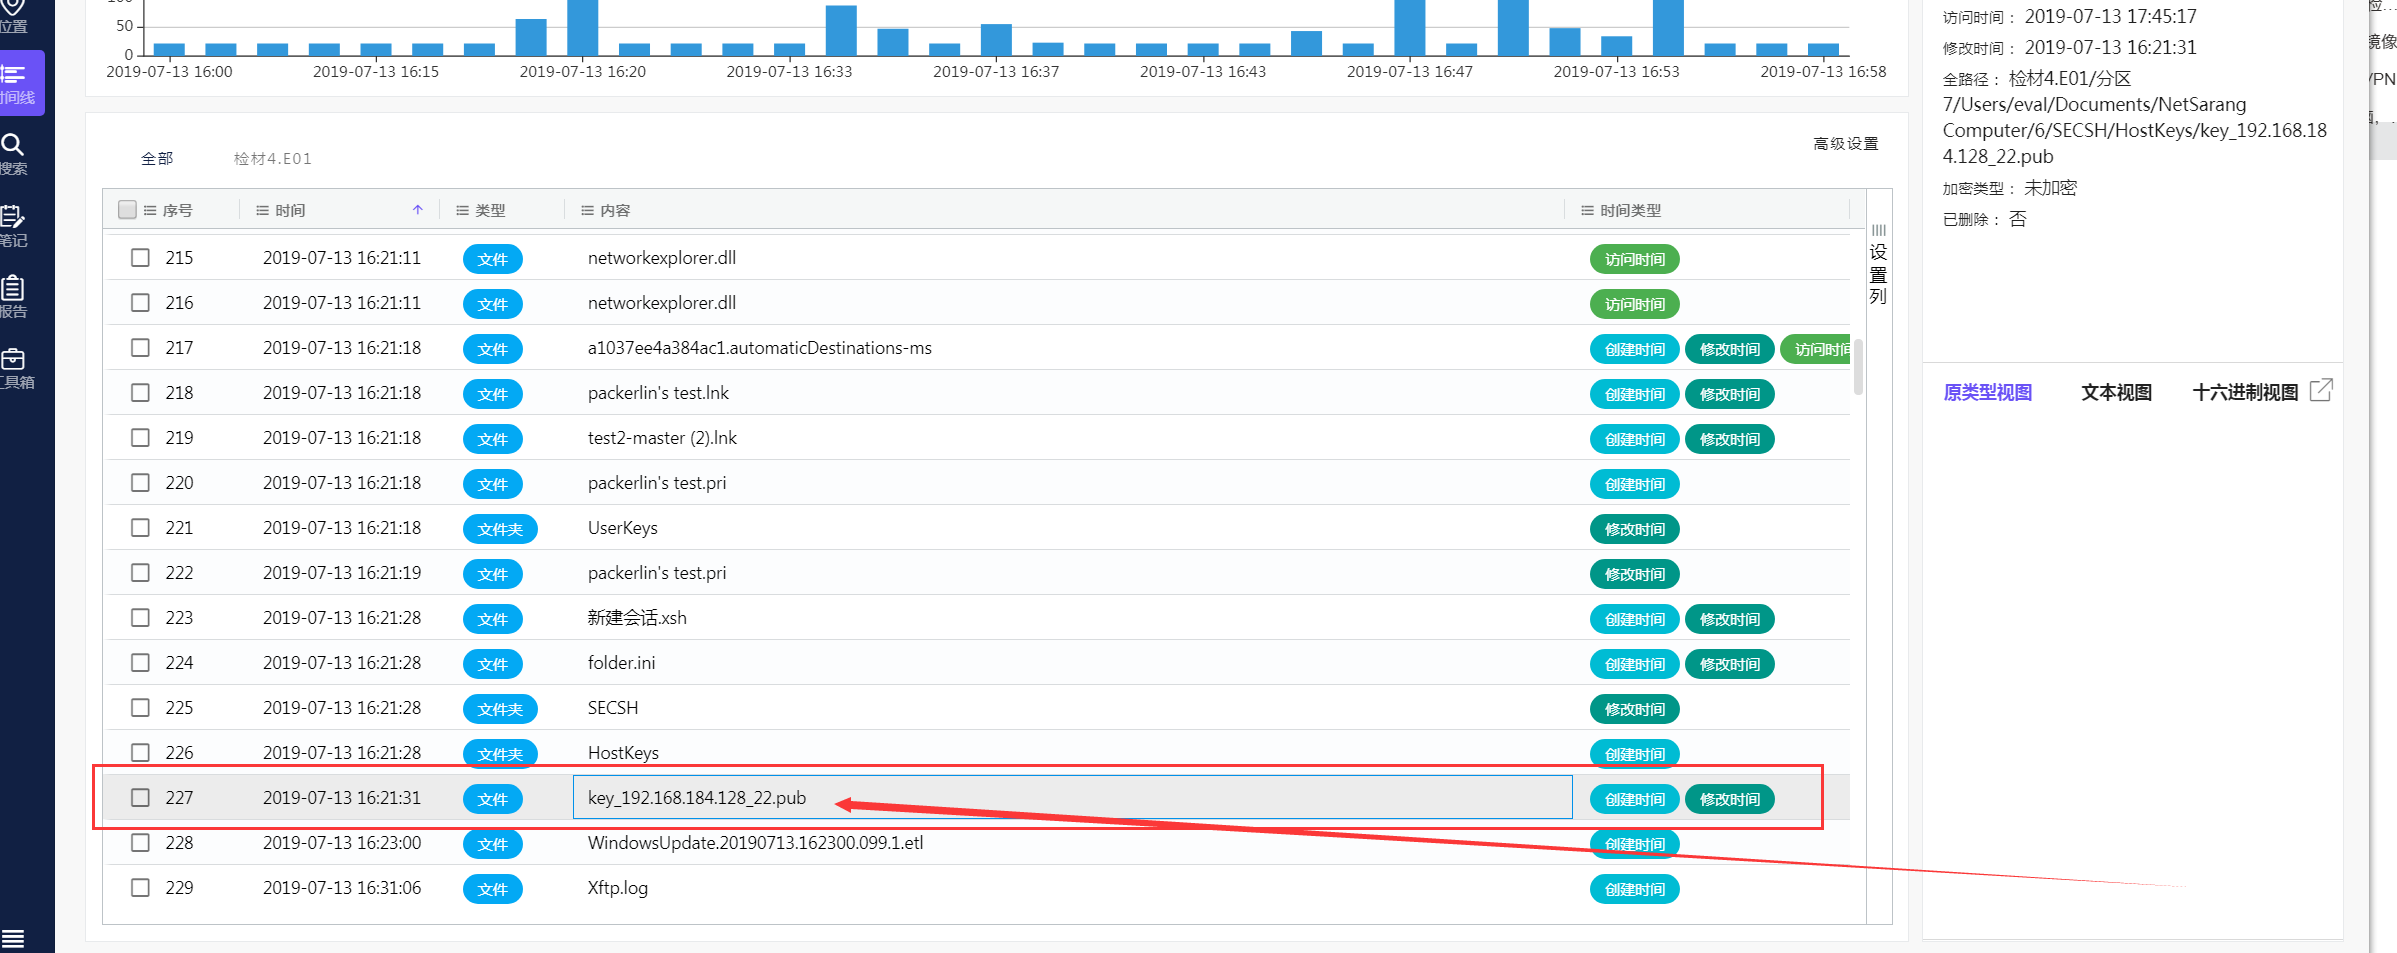Image resolution: width=2397 pixels, height=953 pixels.
Task: Check the box for row 227
Action: [141, 798]
